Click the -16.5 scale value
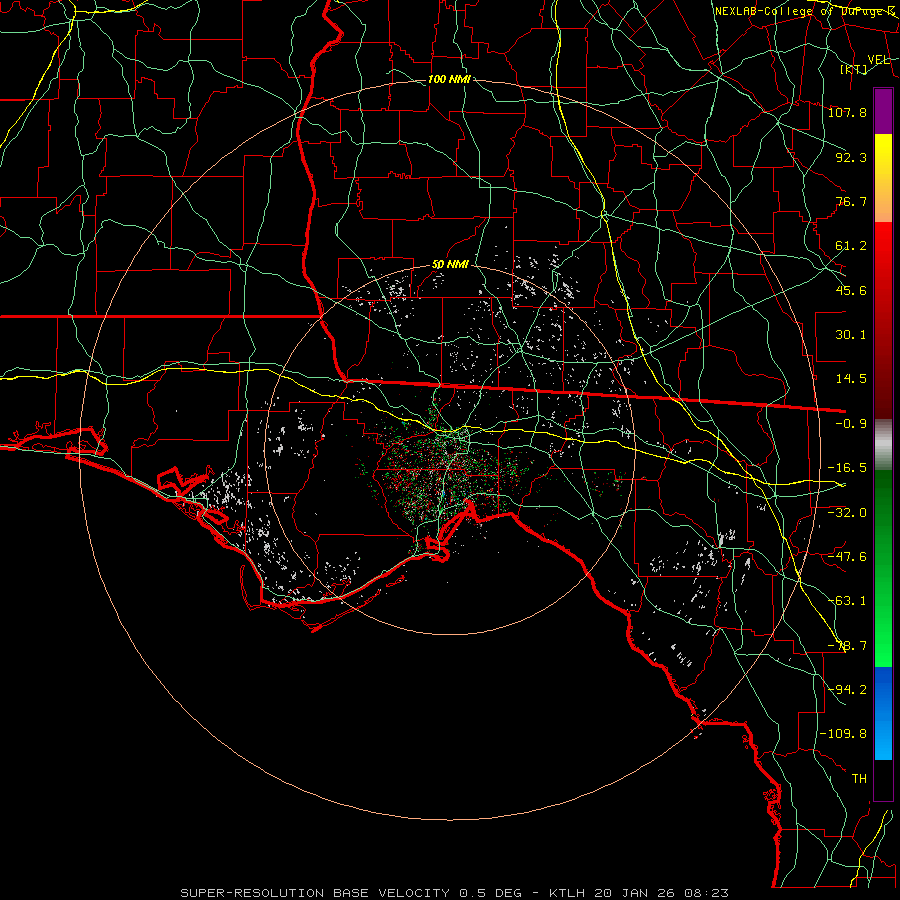The height and width of the screenshot is (900, 900). click(x=847, y=468)
